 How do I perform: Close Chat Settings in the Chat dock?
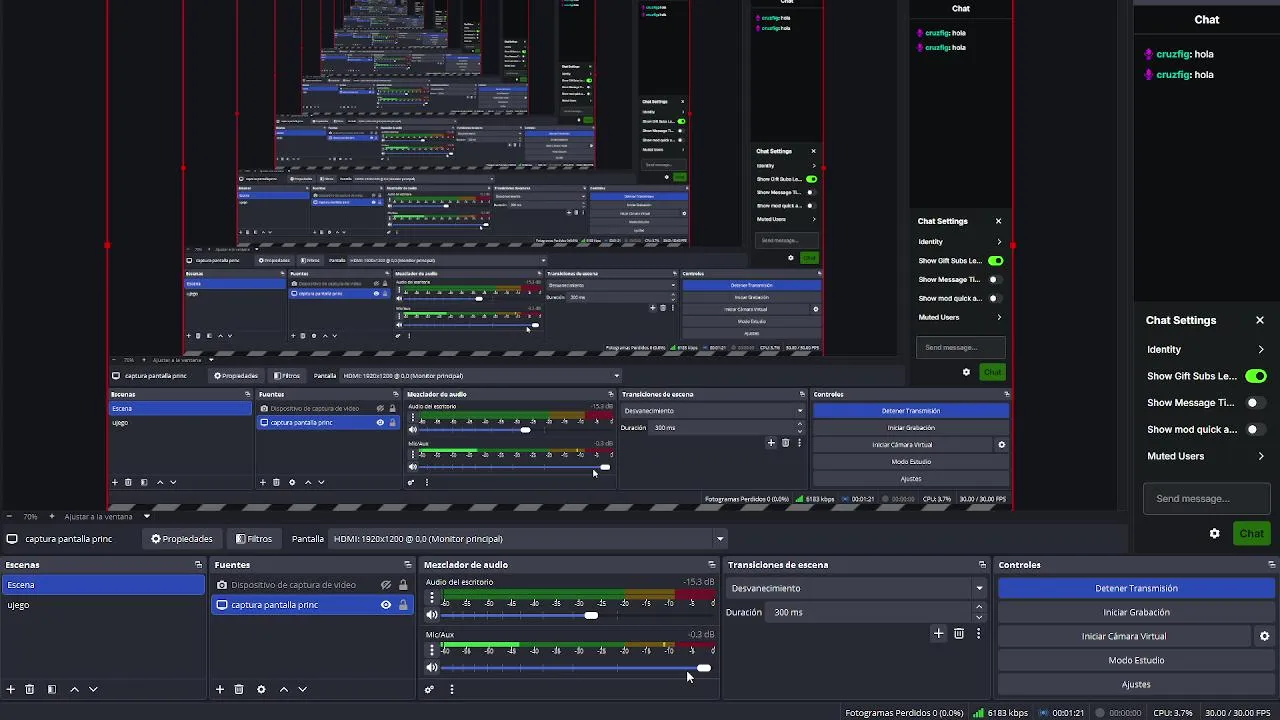1260,320
